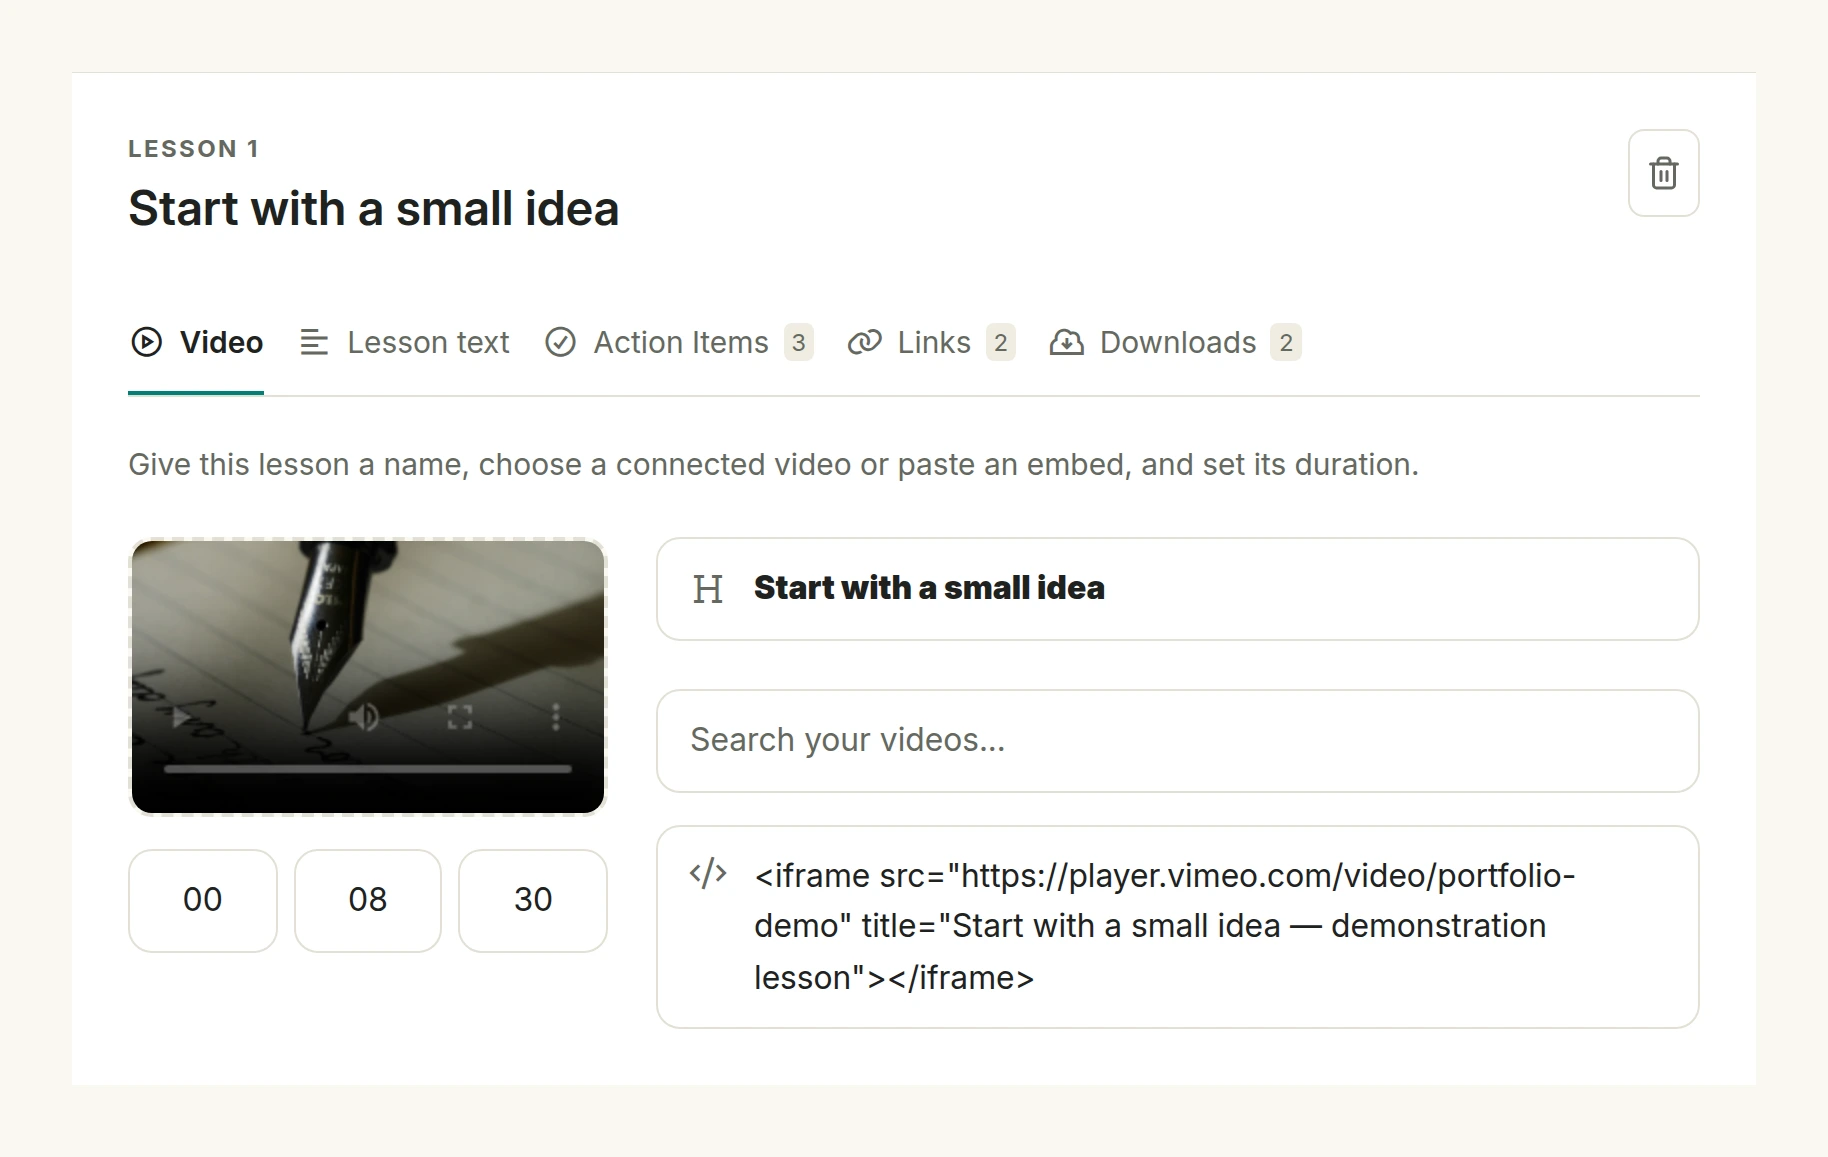Edit the iframe embed code box

(1177, 927)
